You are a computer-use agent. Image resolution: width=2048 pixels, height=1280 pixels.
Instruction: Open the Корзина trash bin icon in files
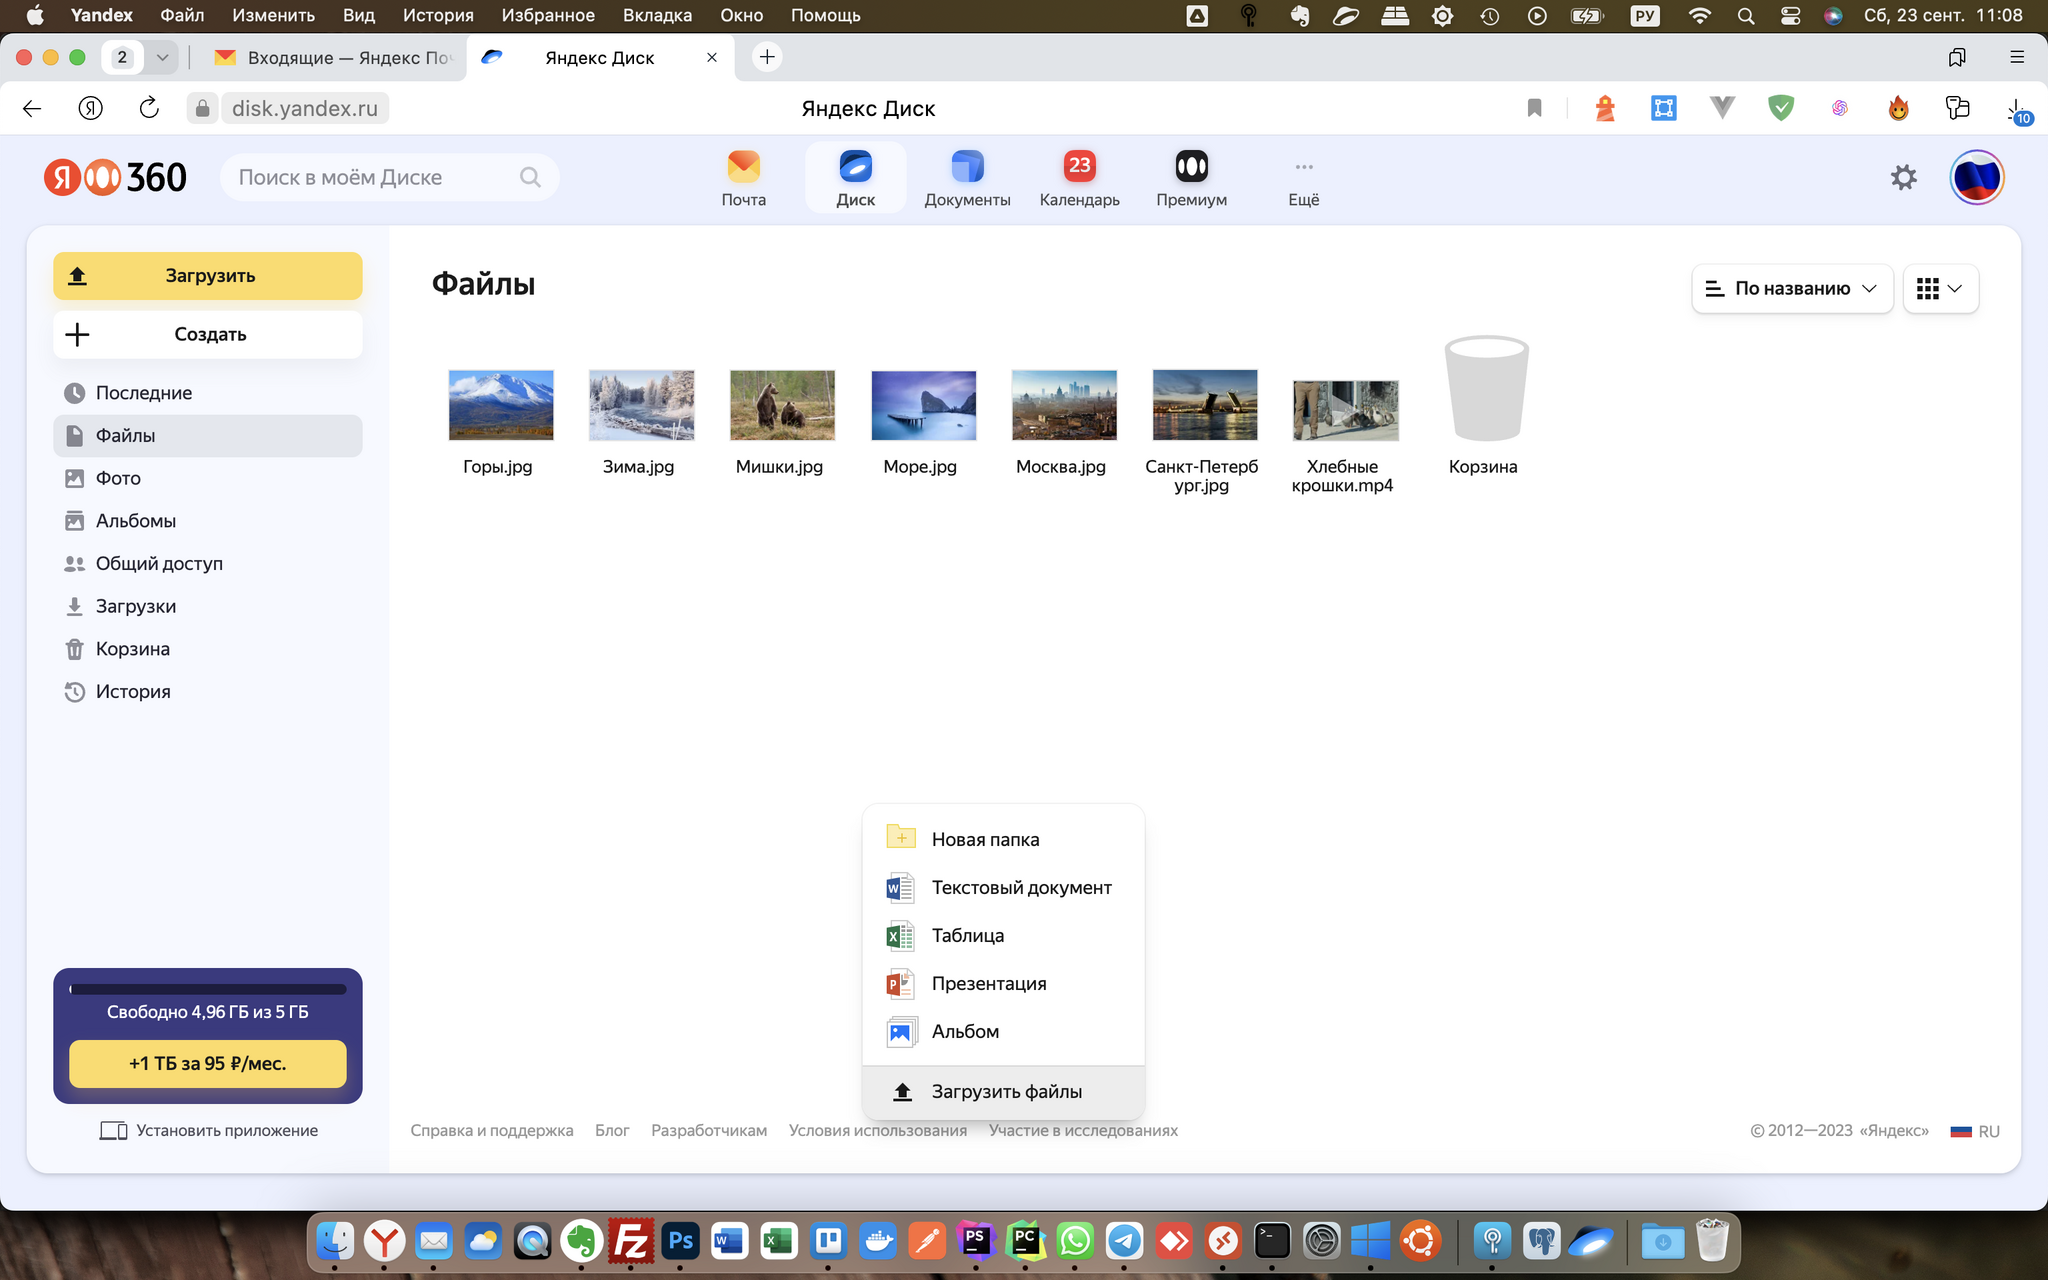tap(1486, 389)
